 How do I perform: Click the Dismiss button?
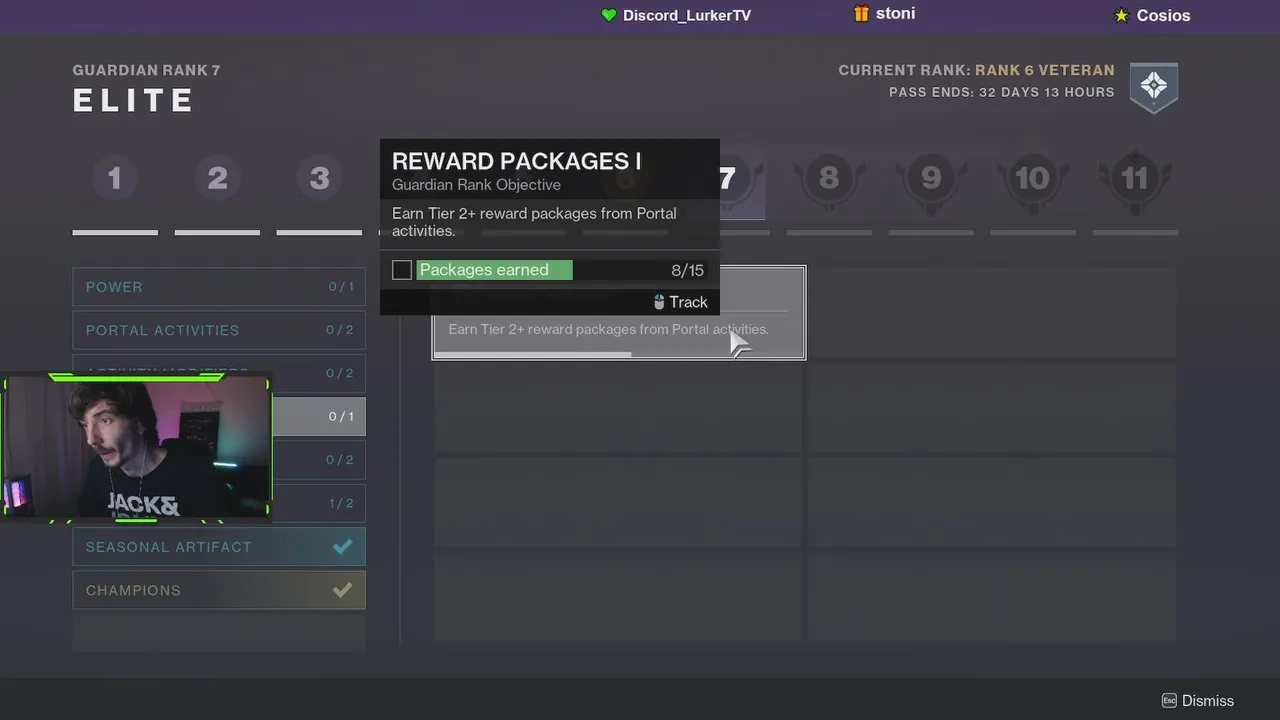point(1198,701)
